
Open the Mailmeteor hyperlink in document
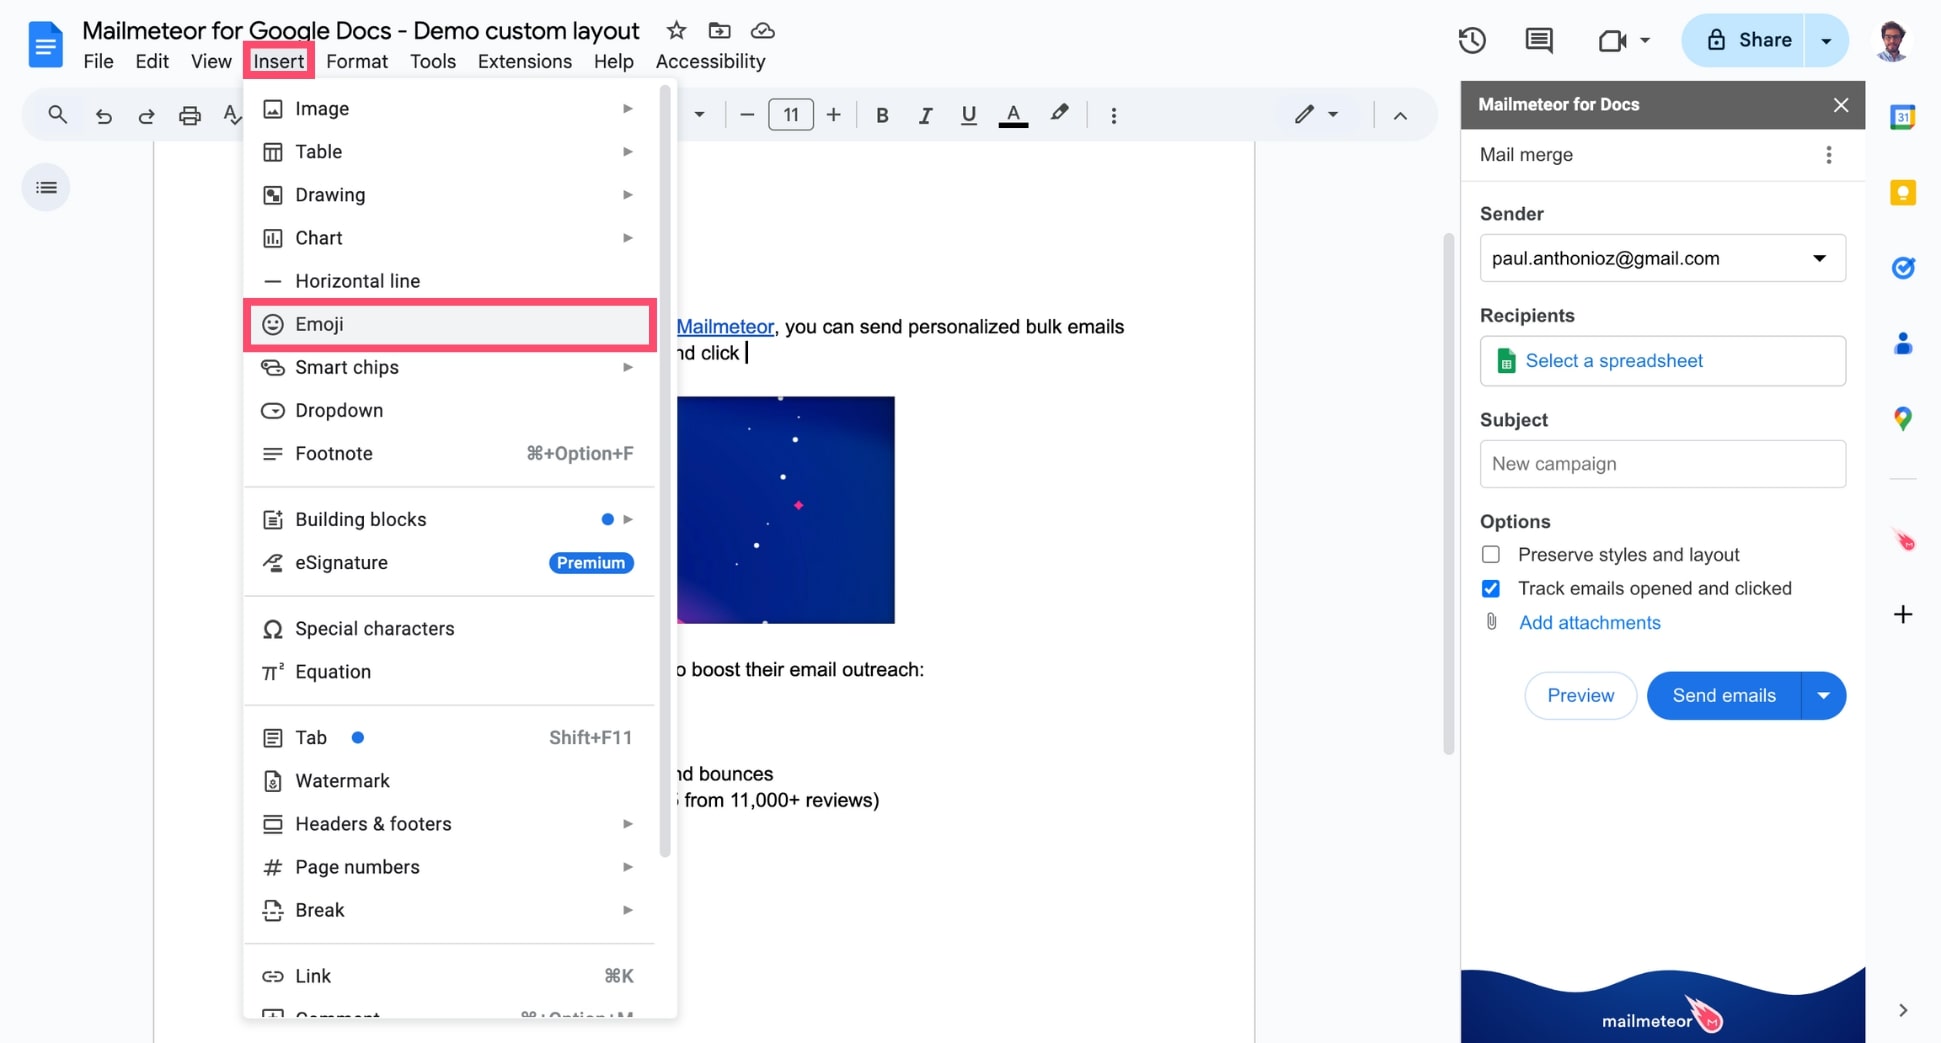725,327
